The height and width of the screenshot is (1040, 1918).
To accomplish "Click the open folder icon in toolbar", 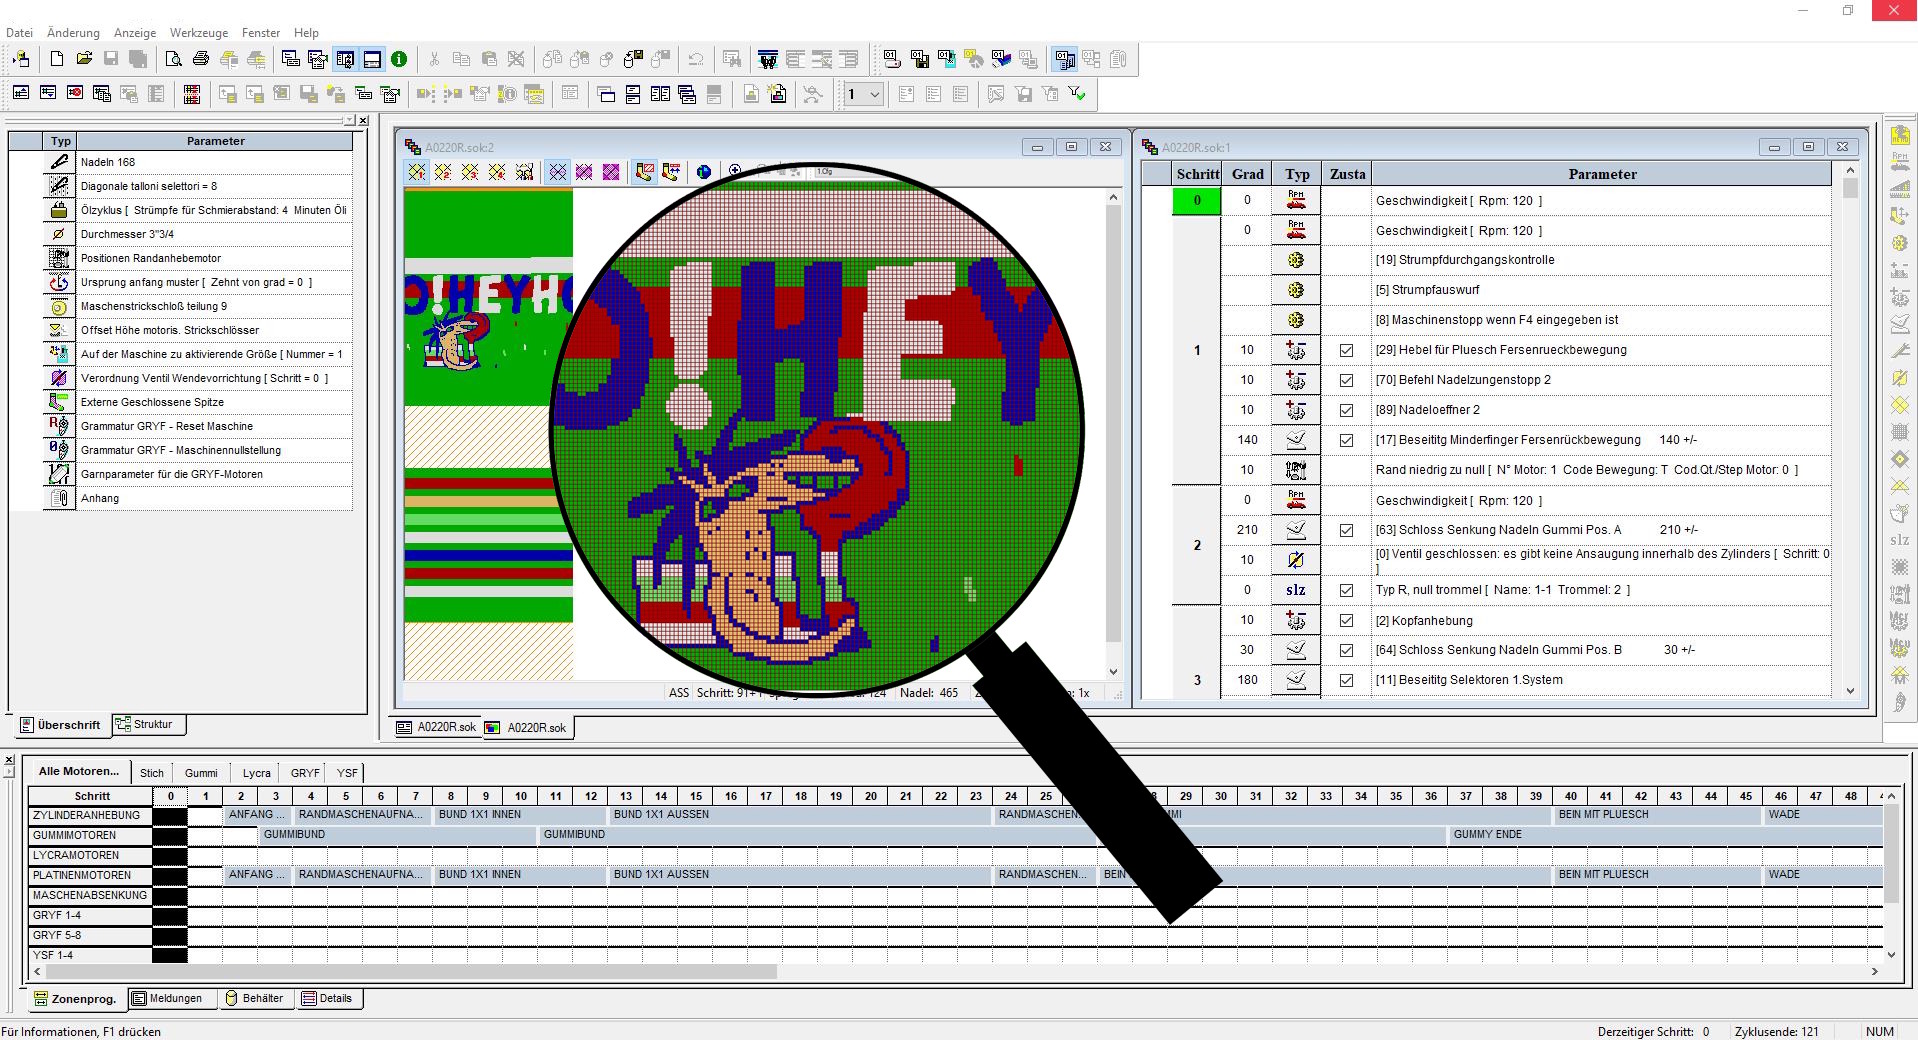I will 84,60.
